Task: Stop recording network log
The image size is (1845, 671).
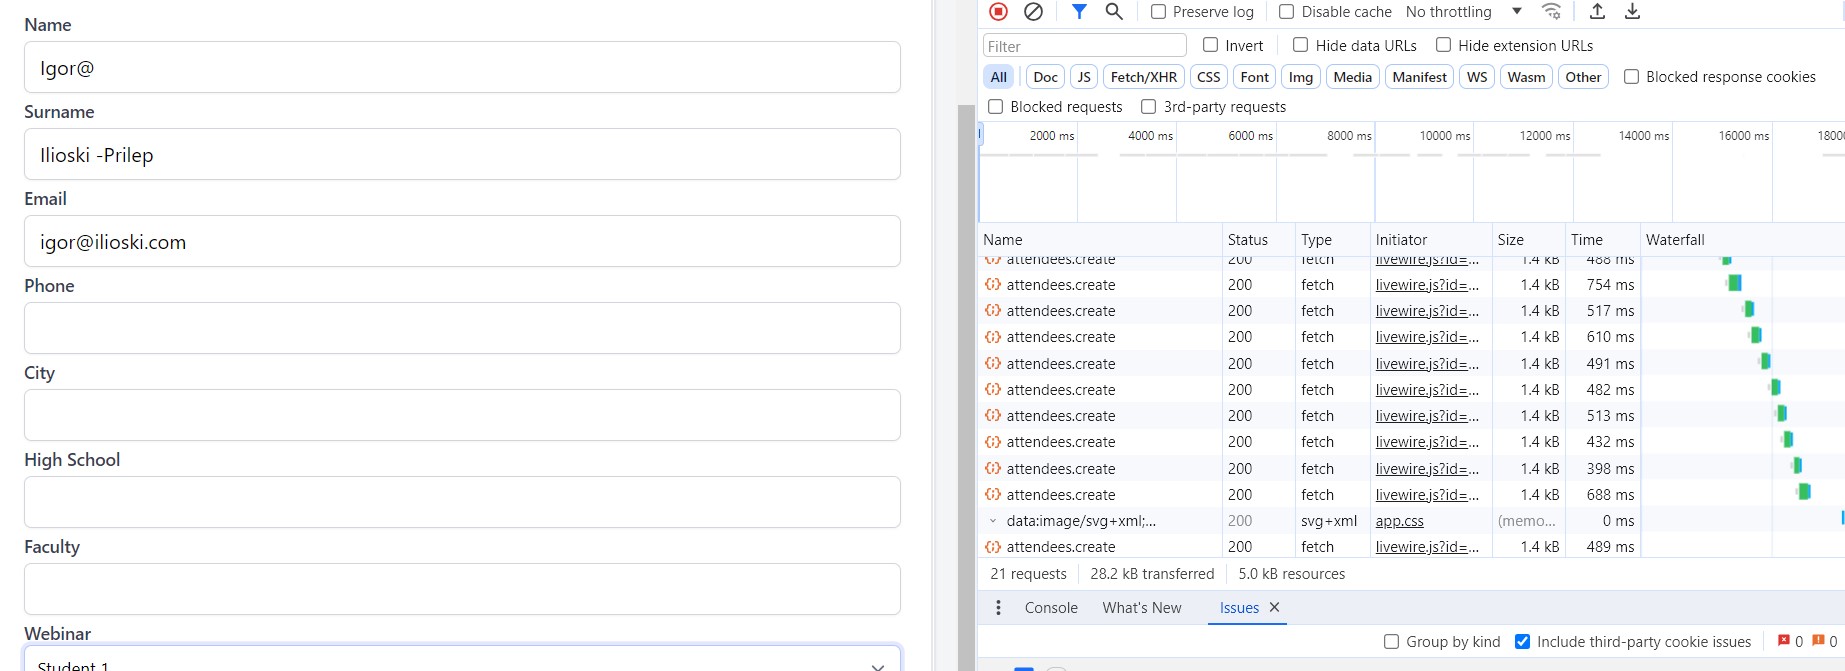Action: (998, 12)
